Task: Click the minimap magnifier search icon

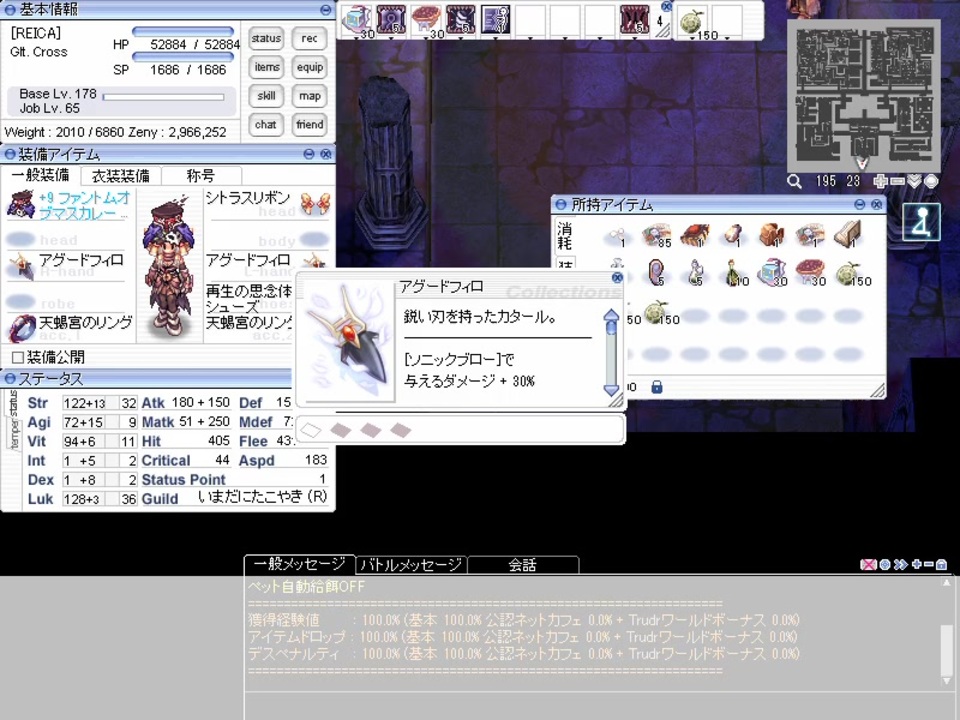Action: coord(794,181)
